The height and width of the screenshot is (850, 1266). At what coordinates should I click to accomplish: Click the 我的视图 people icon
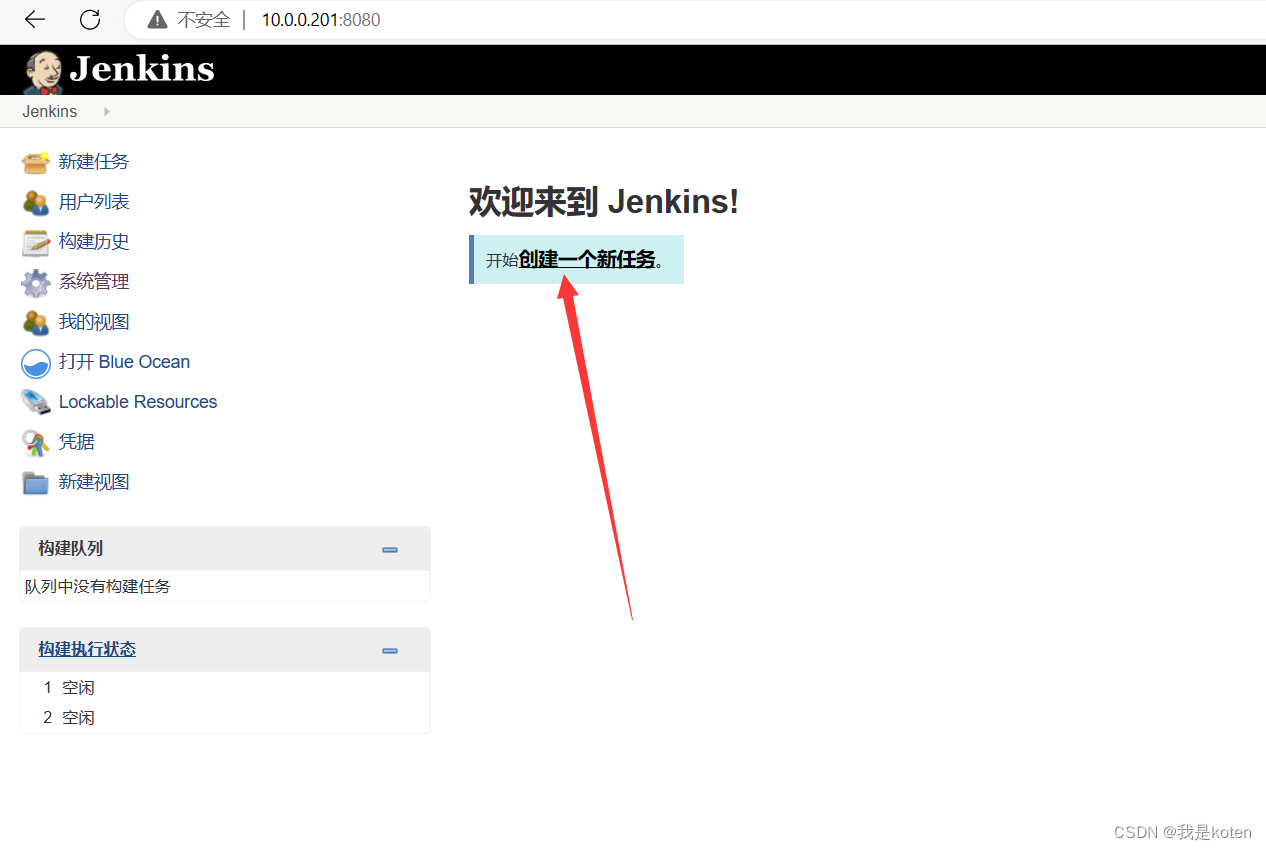tap(36, 322)
